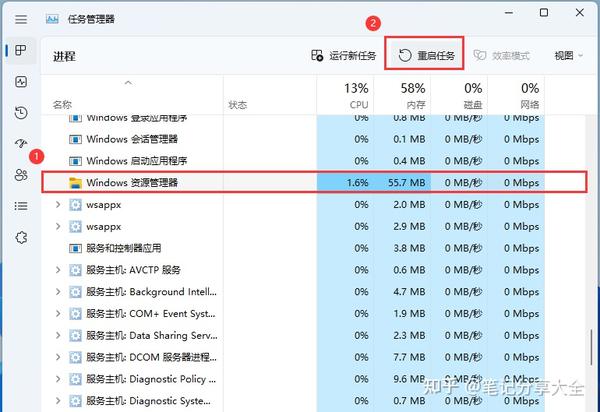Click gear icon of 服务主机: AVCTP 服务

(75, 270)
